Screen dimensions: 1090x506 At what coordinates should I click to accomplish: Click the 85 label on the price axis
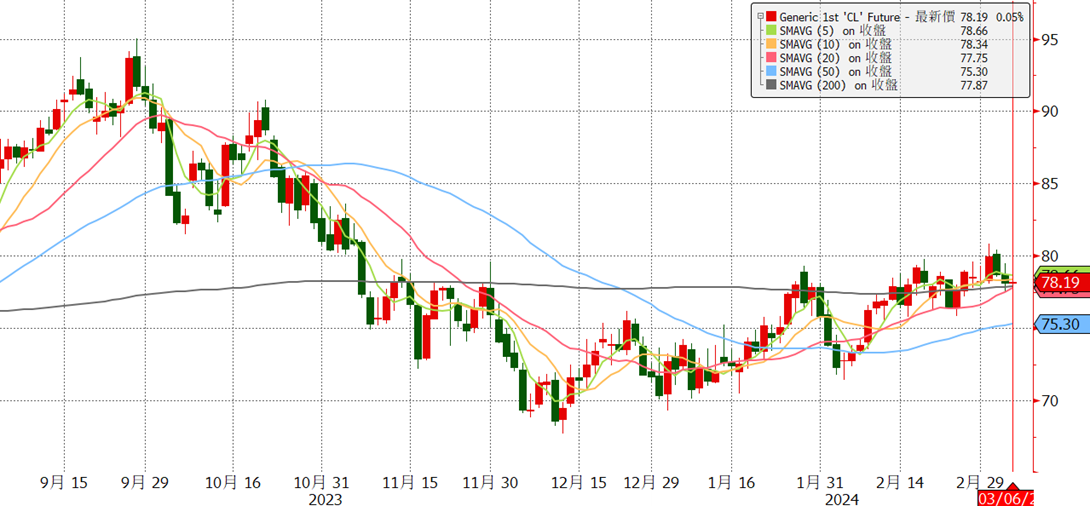click(1052, 184)
